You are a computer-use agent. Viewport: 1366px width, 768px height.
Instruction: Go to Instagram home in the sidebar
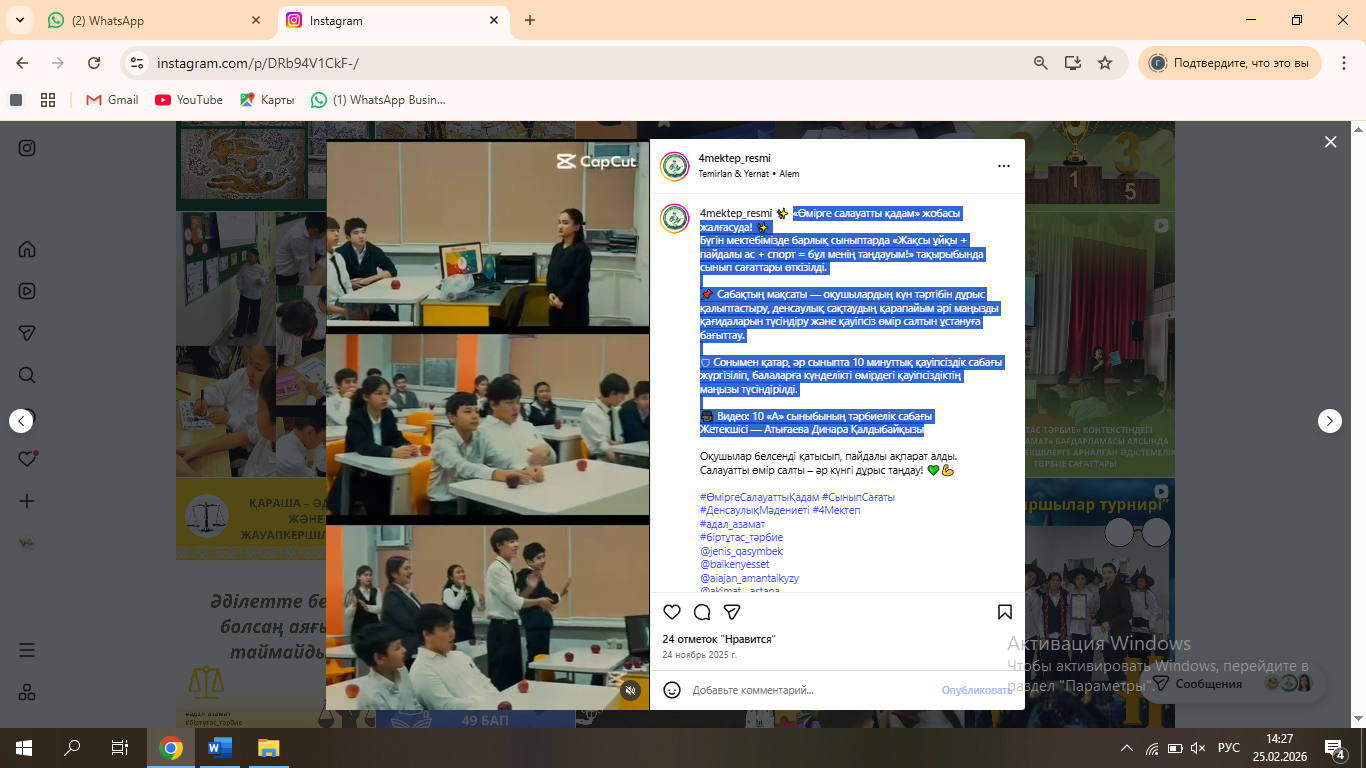(x=27, y=249)
